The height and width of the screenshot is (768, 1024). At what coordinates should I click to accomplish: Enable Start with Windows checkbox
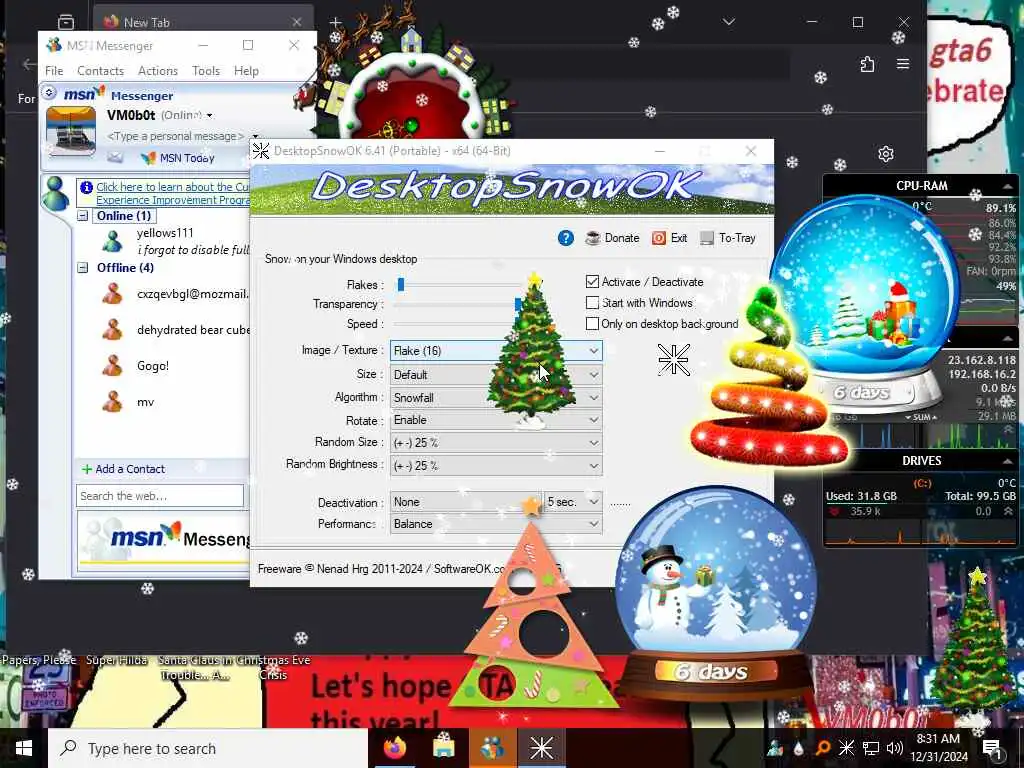click(x=592, y=302)
